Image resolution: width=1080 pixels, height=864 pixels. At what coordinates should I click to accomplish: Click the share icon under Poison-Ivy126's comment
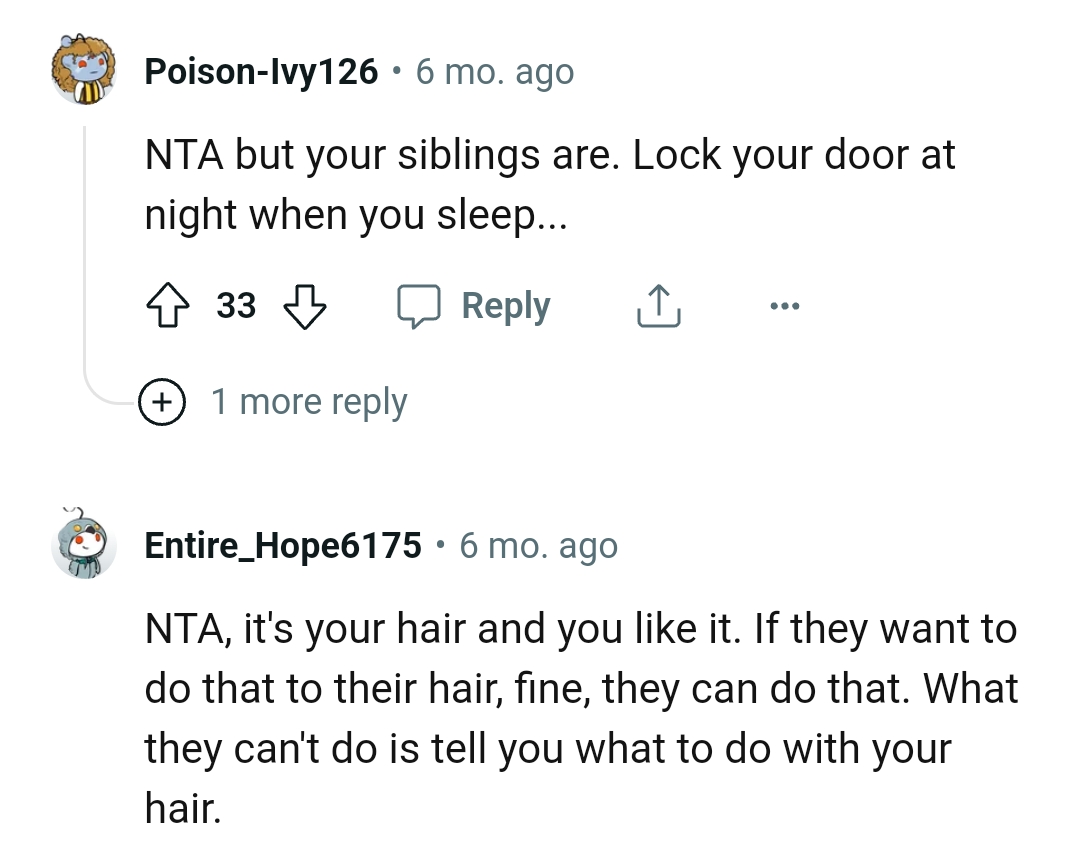[x=657, y=306]
